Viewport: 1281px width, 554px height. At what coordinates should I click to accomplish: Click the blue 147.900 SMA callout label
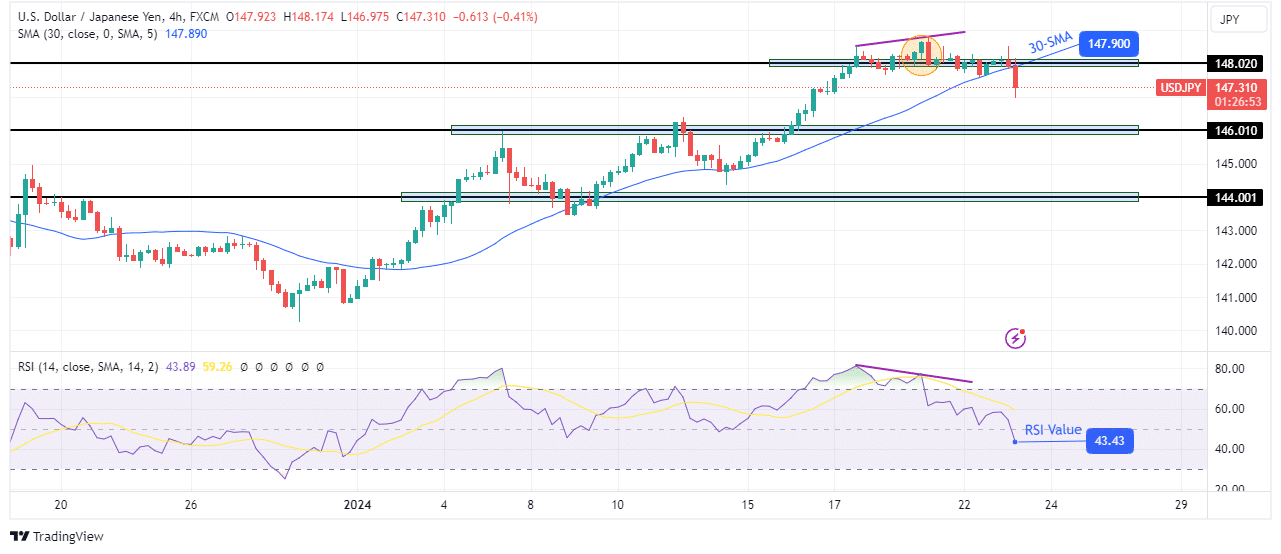click(x=1108, y=44)
